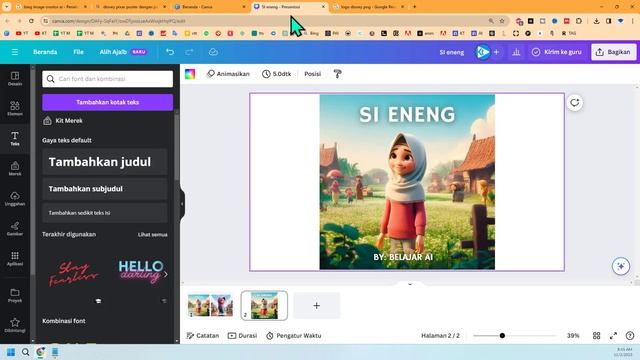The image size is (640, 360).
Task: Switch to the Beranda - Canva browser tab
Action: 209,7
